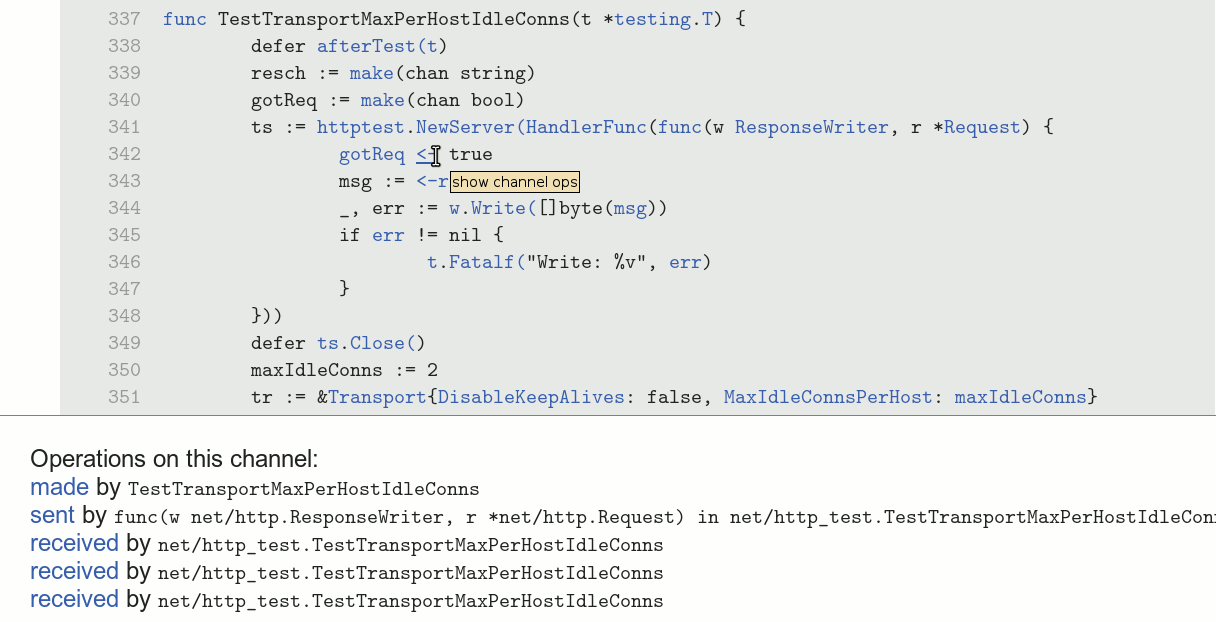Open the 'MaxIdleConnsPerHost' field link
The image size is (1216, 622).
coord(828,397)
